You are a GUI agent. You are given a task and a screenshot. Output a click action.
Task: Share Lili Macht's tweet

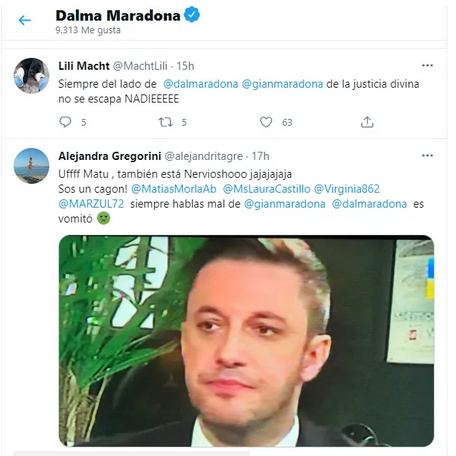(367, 122)
